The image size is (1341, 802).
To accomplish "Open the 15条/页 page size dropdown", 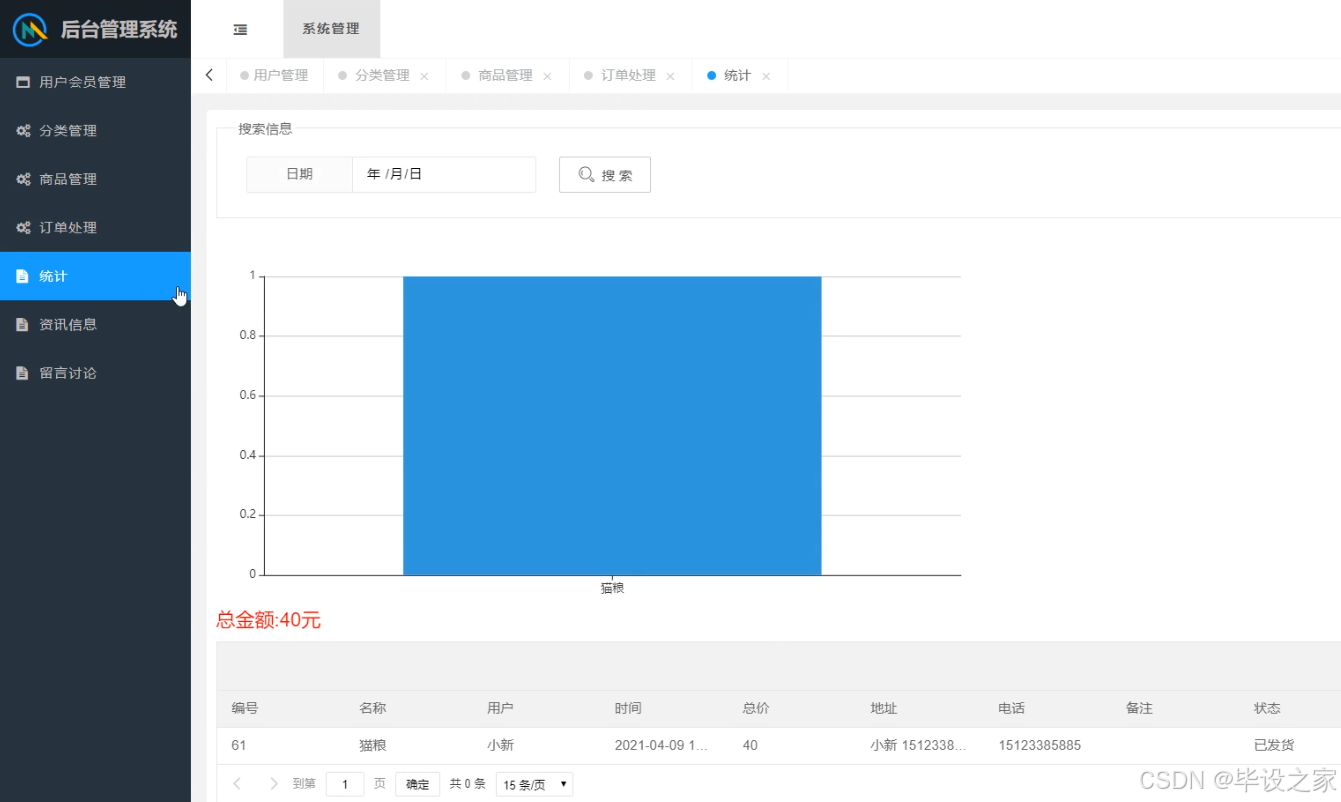I will (533, 784).
